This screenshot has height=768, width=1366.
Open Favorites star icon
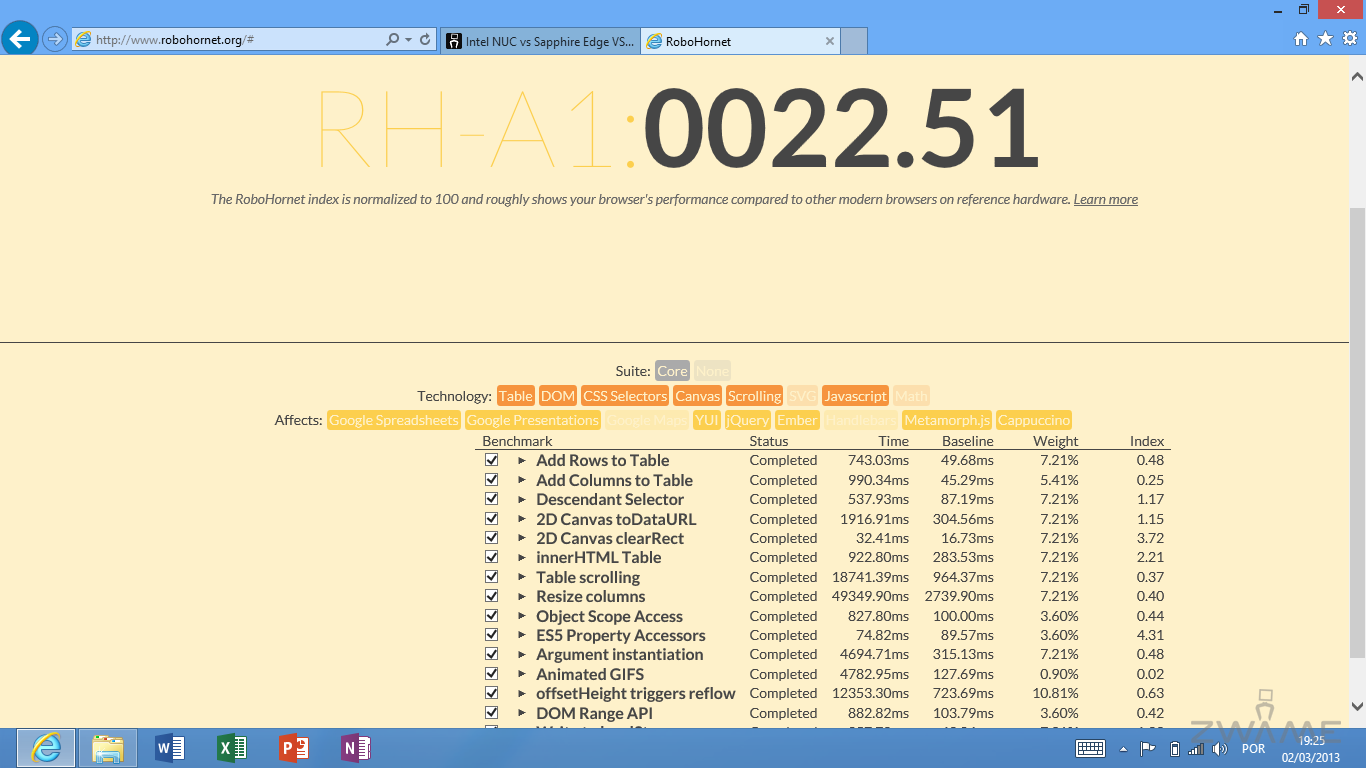[1326, 39]
